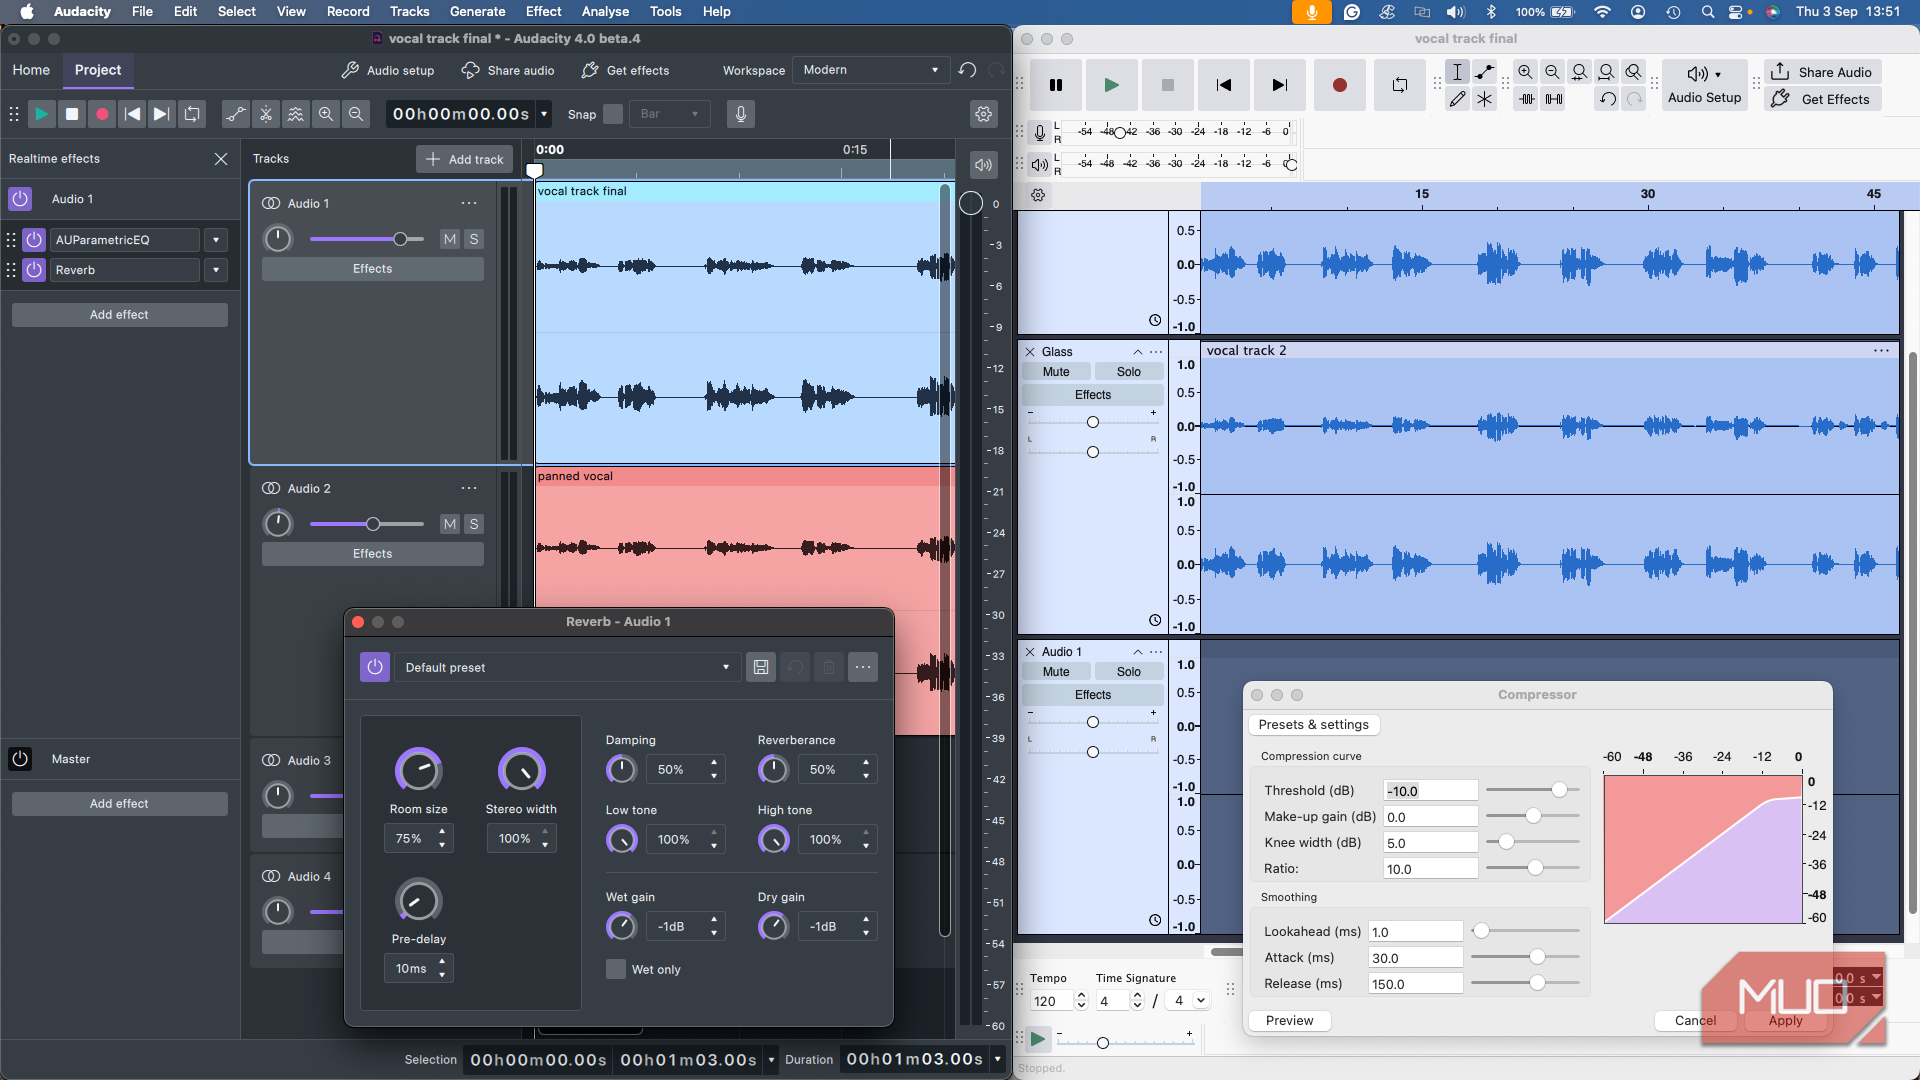Click Zoom Toggle icon in classic Audacity toolbar
The height and width of the screenshot is (1080, 1920).
1633,72
